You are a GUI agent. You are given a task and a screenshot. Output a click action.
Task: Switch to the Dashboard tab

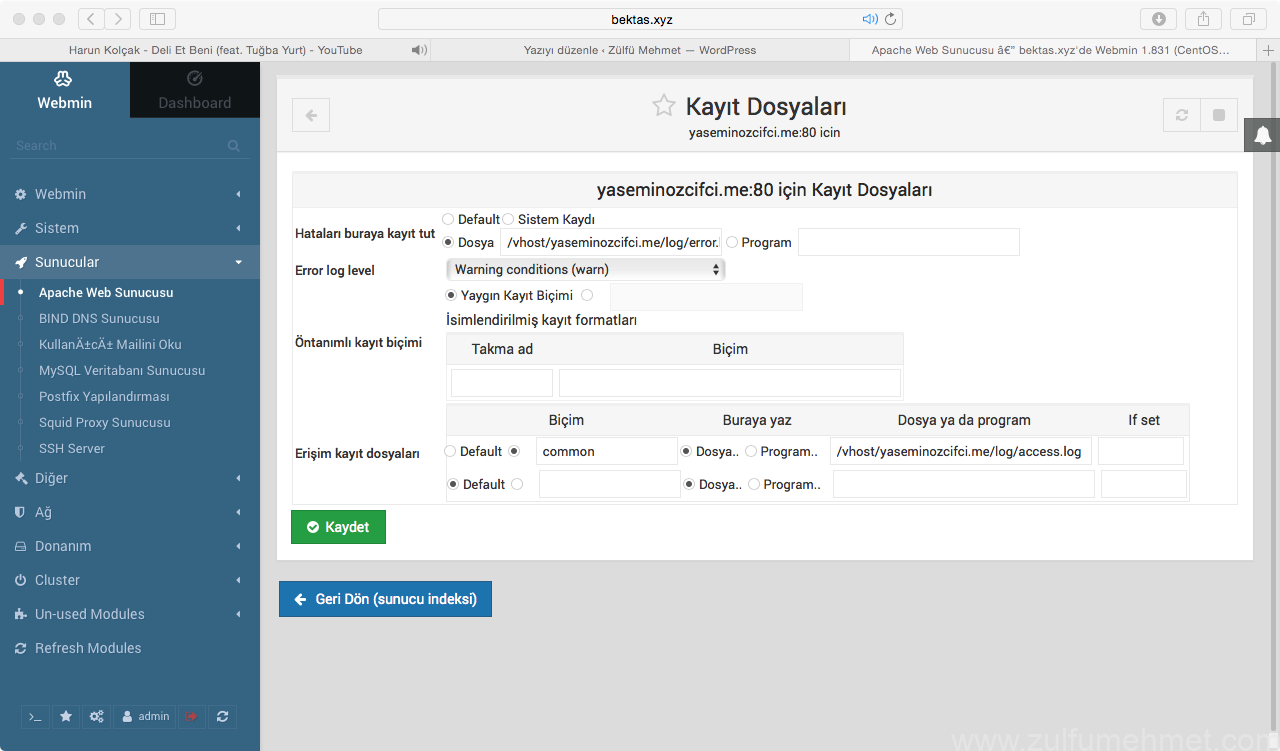click(194, 90)
